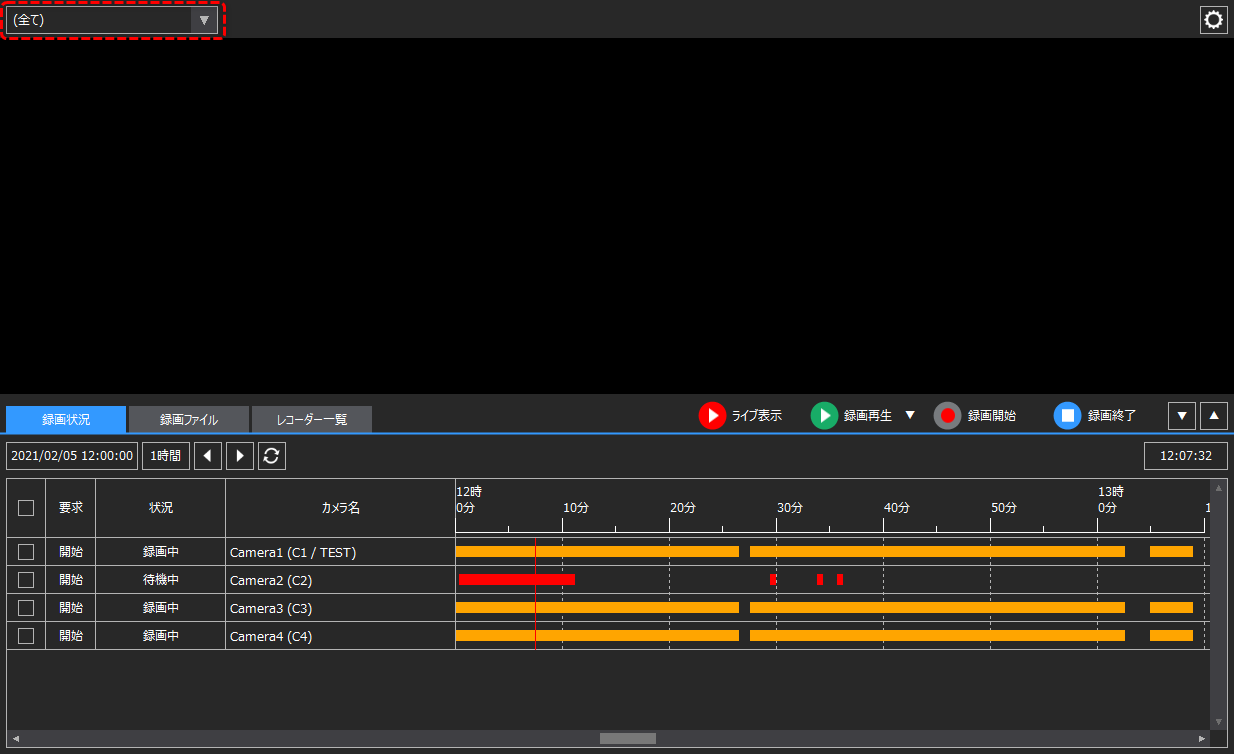Collapse the bottom panel with the down arrow
The height and width of the screenshot is (754, 1234).
coord(1181,415)
